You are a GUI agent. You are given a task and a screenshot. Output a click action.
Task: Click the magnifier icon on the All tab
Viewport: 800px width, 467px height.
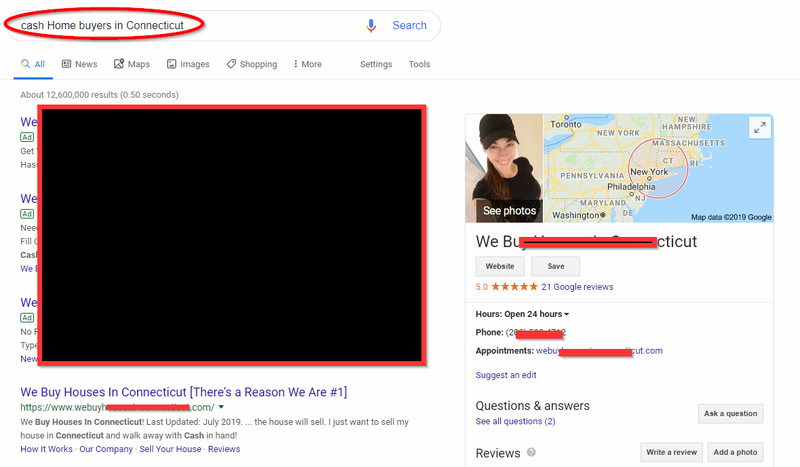pyautogui.click(x=25, y=64)
